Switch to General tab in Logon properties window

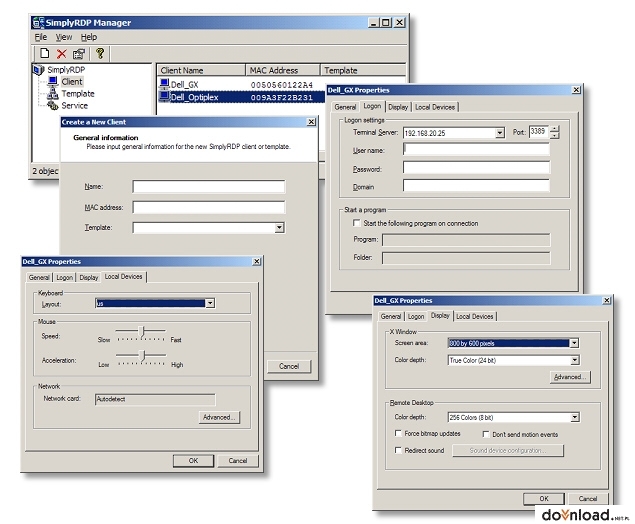point(345,107)
